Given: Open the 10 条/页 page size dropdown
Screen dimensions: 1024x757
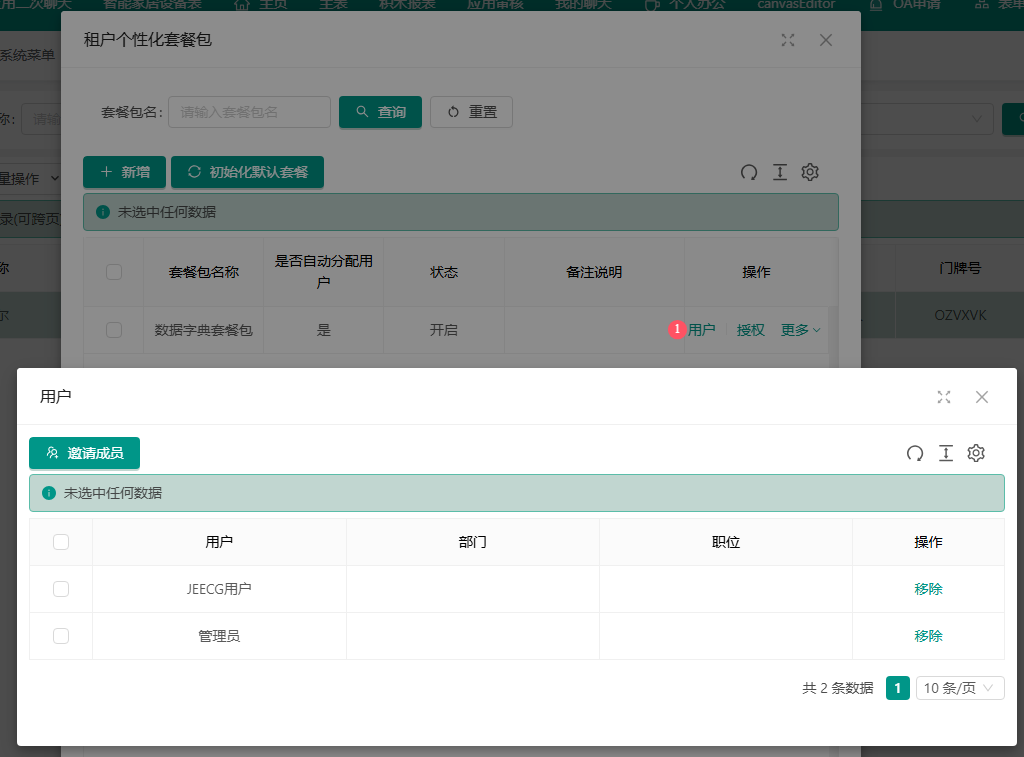Looking at the screenshot, I should coord(960,688).
